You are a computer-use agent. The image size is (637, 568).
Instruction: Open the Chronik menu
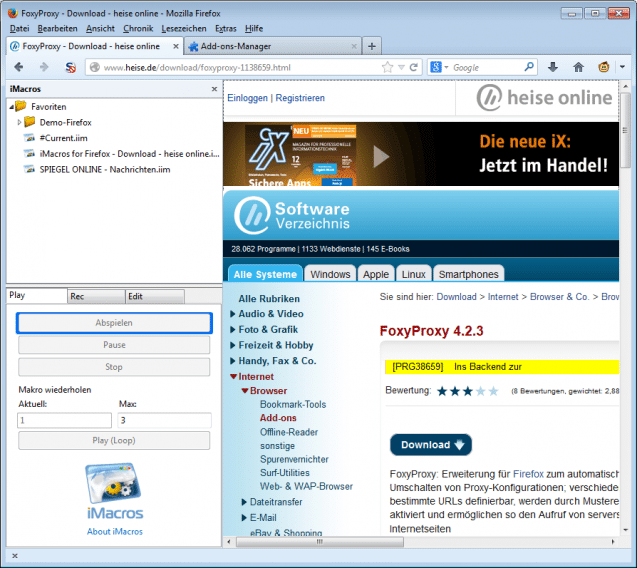138,28
